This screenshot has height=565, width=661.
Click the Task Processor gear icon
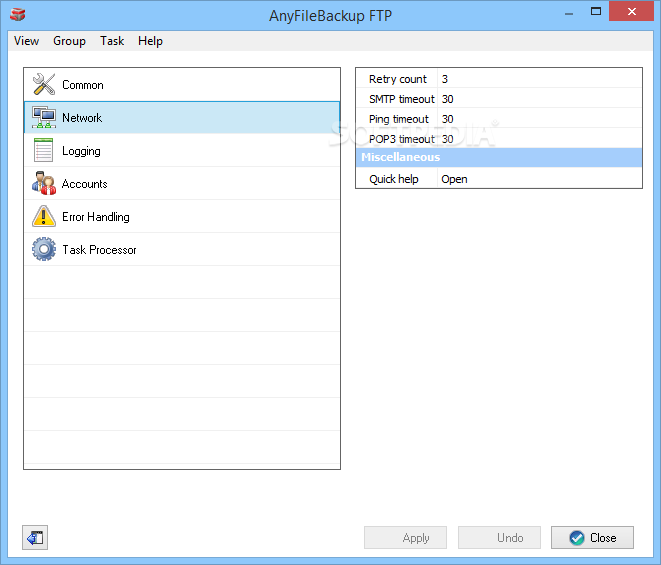(44, 249)
